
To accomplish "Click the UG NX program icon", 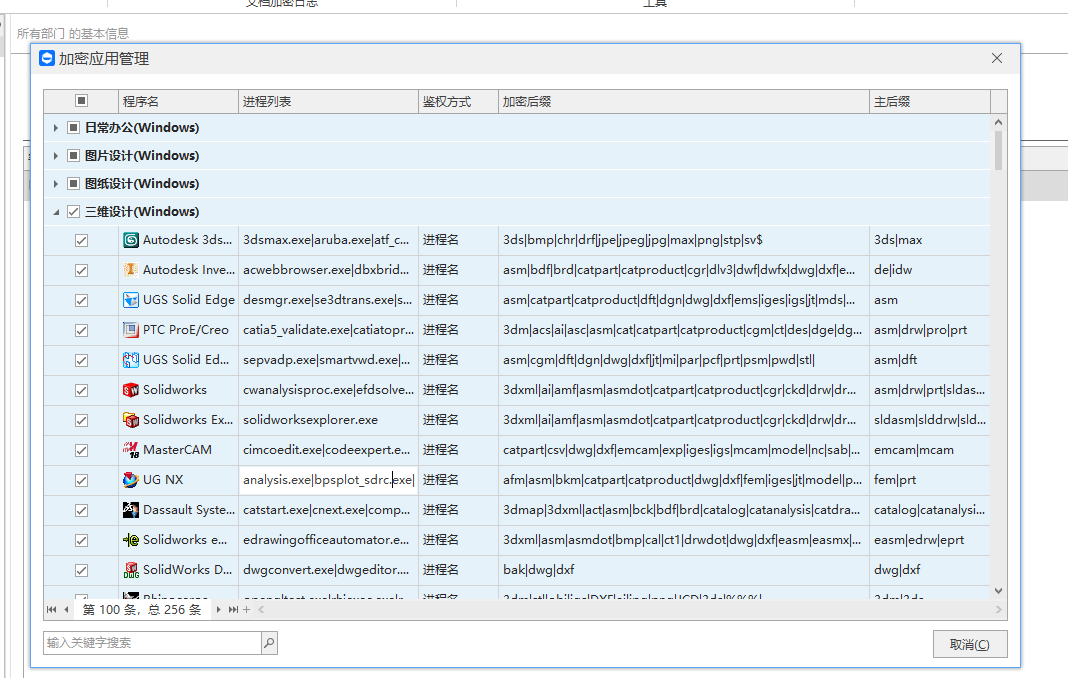I will coord(131,480).
